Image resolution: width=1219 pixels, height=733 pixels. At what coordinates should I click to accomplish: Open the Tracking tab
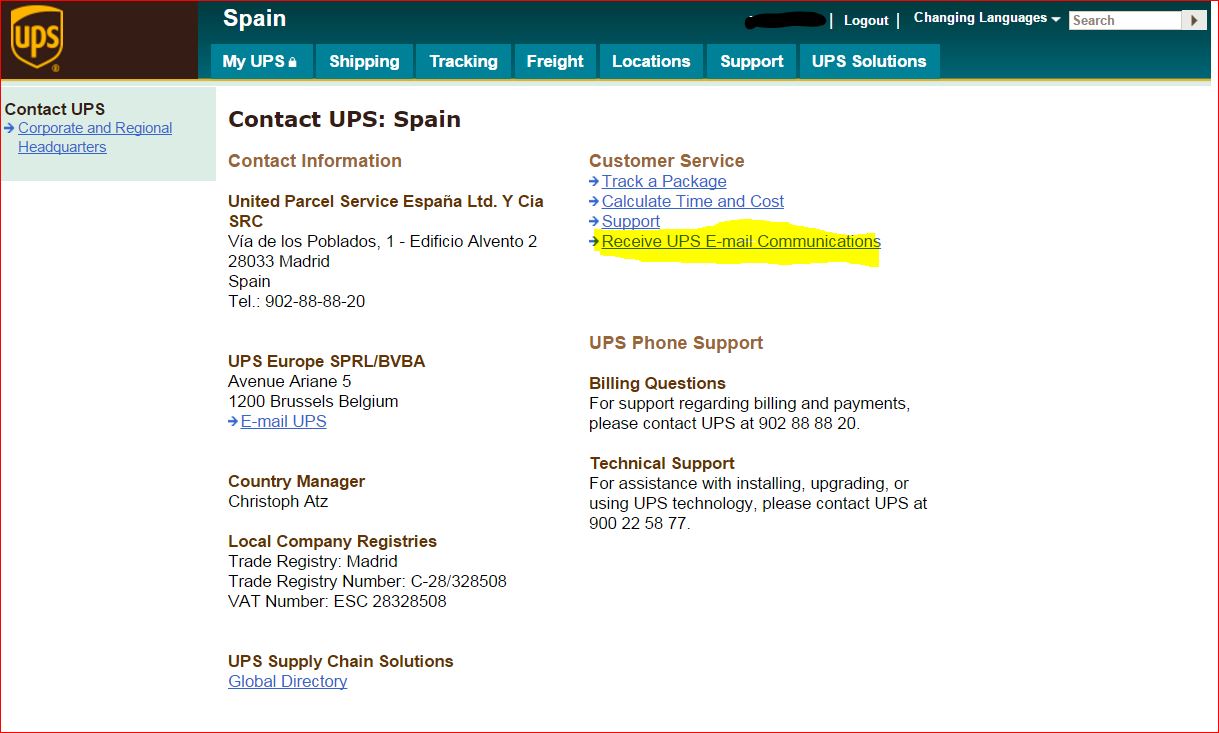(x=463, y=61)
